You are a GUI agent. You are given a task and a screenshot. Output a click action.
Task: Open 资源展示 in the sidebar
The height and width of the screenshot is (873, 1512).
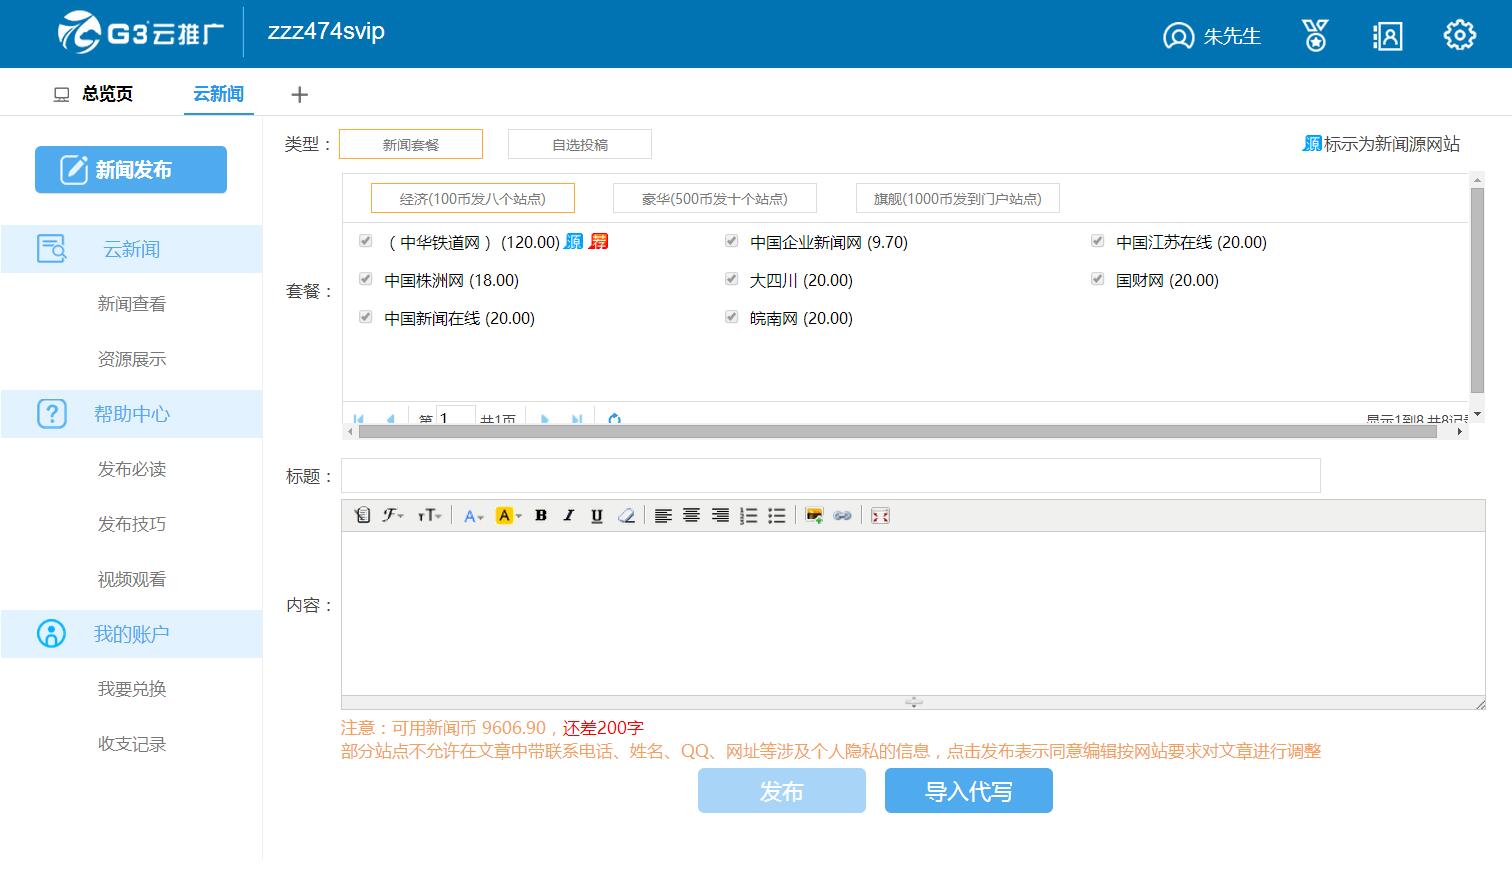(132, 359)
